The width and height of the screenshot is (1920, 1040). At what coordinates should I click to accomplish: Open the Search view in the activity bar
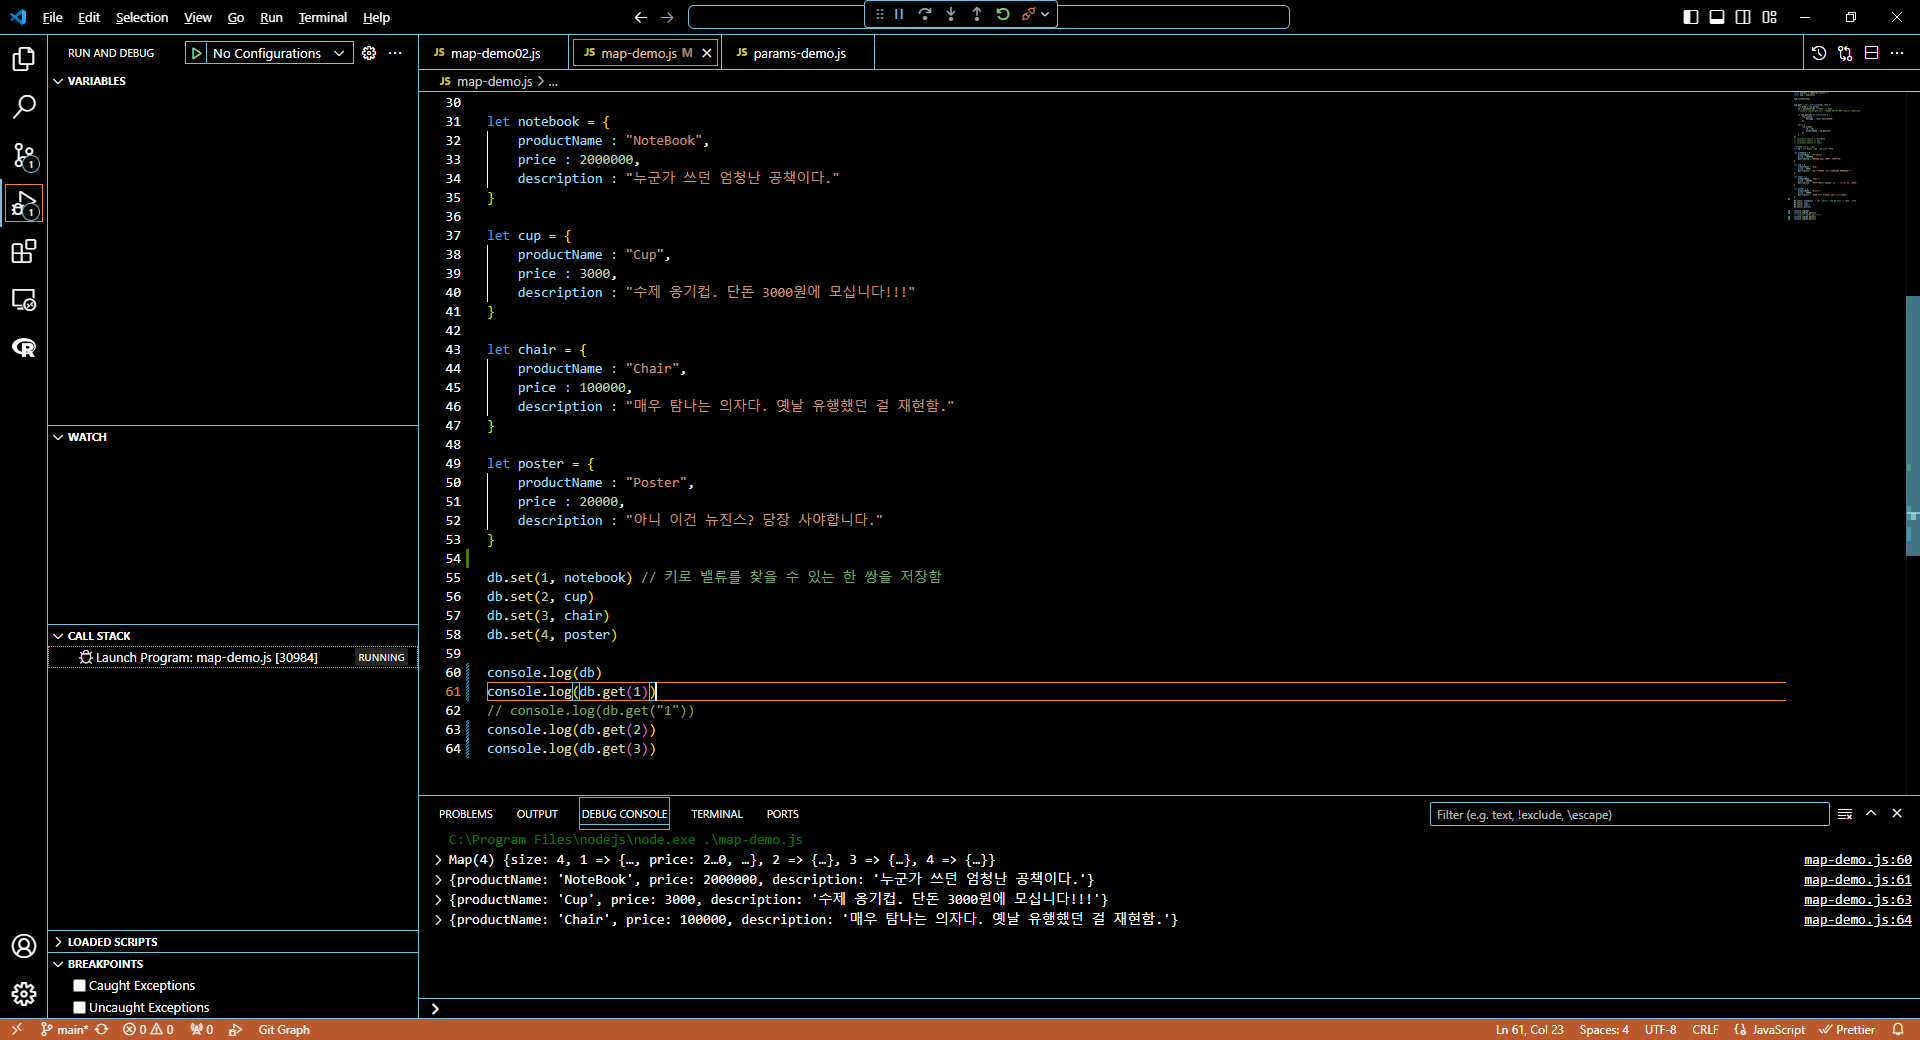(24, 107)
